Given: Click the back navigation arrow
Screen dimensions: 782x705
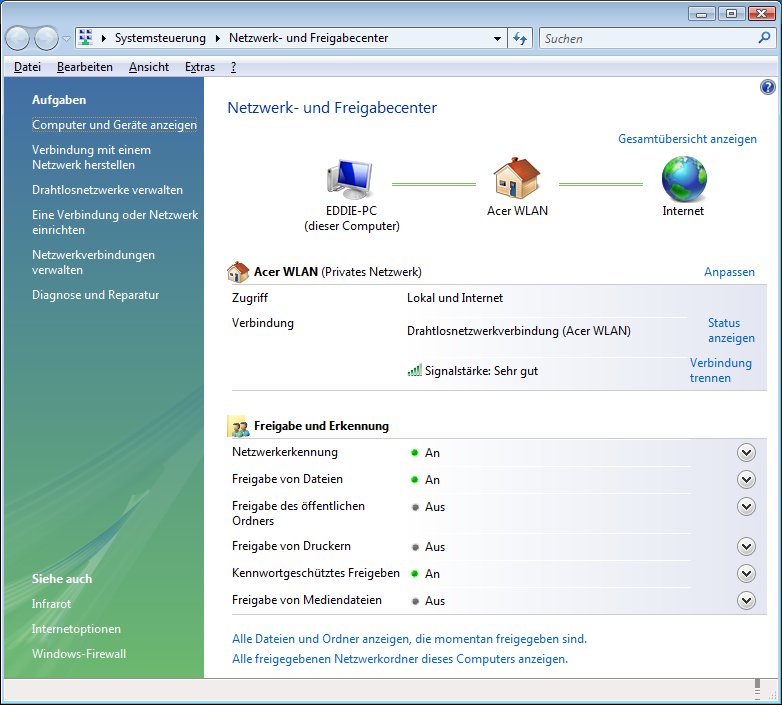Looking at the screenshot, I should pyautogui.click(x=19, y=39).
